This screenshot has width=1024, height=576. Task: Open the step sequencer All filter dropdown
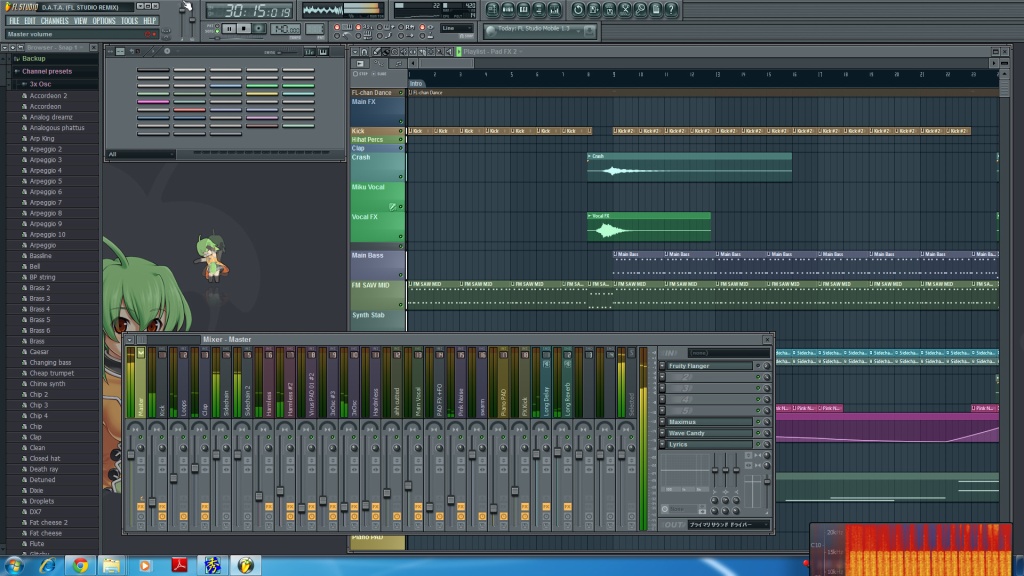click(140, 154)
